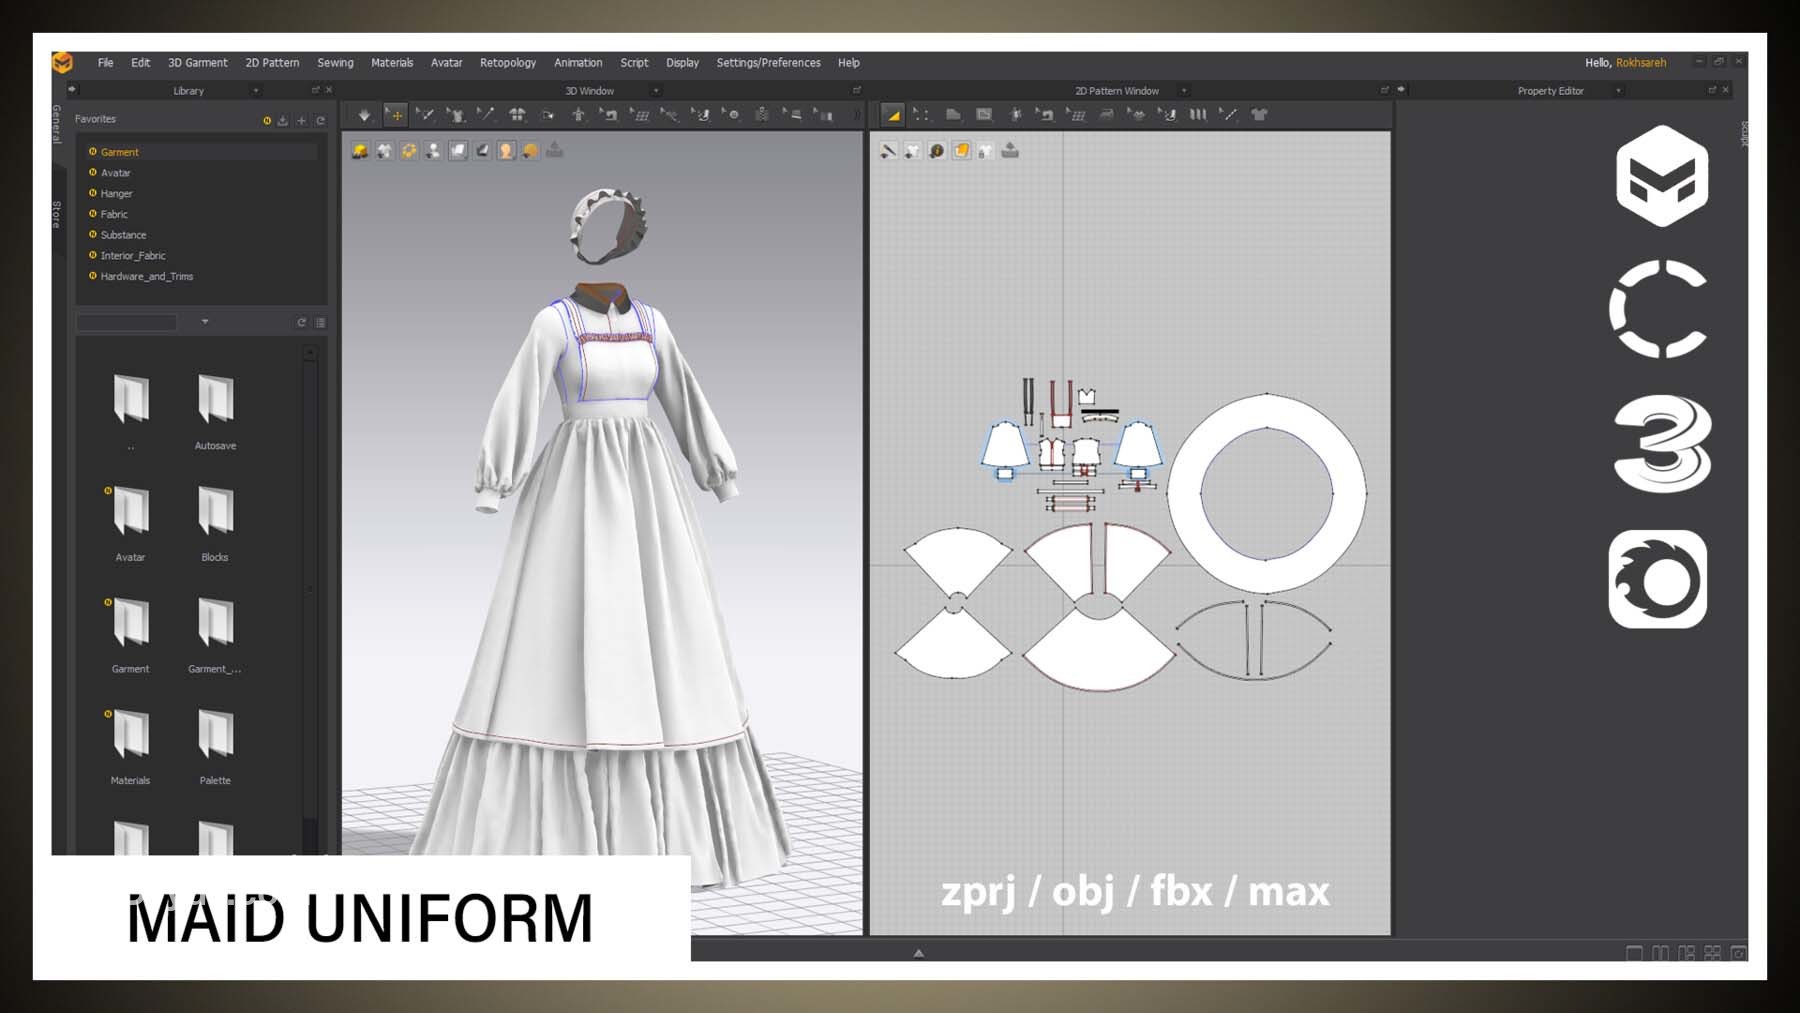Open the Sewing menu

335,63
